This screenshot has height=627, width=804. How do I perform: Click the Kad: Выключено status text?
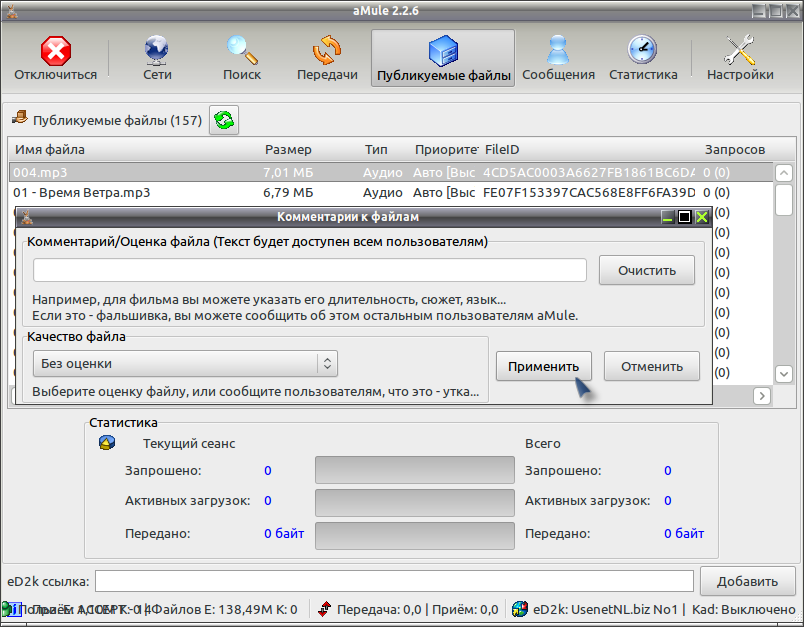(743, 610)
